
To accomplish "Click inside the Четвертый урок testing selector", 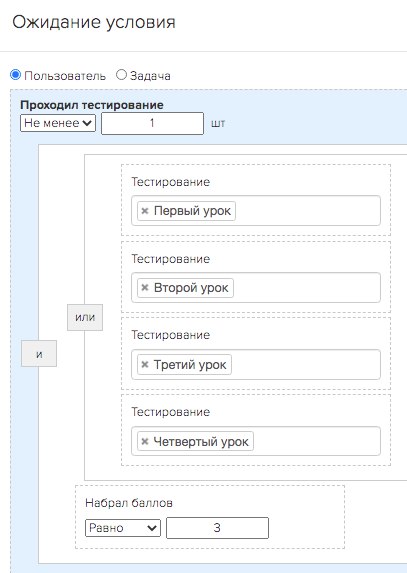I will click(x=256, y=441).
